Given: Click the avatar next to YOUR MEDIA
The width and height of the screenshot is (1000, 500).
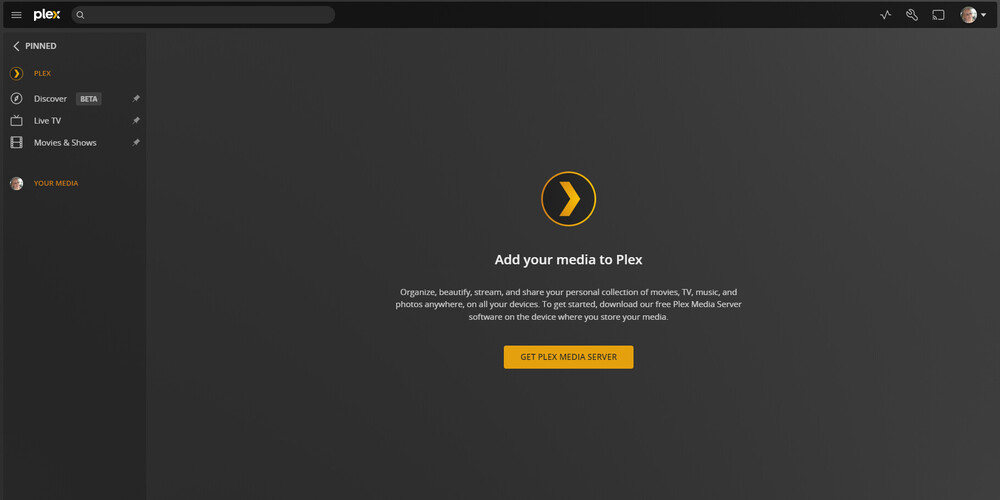Looking at the screenshot, I should 17,184.
